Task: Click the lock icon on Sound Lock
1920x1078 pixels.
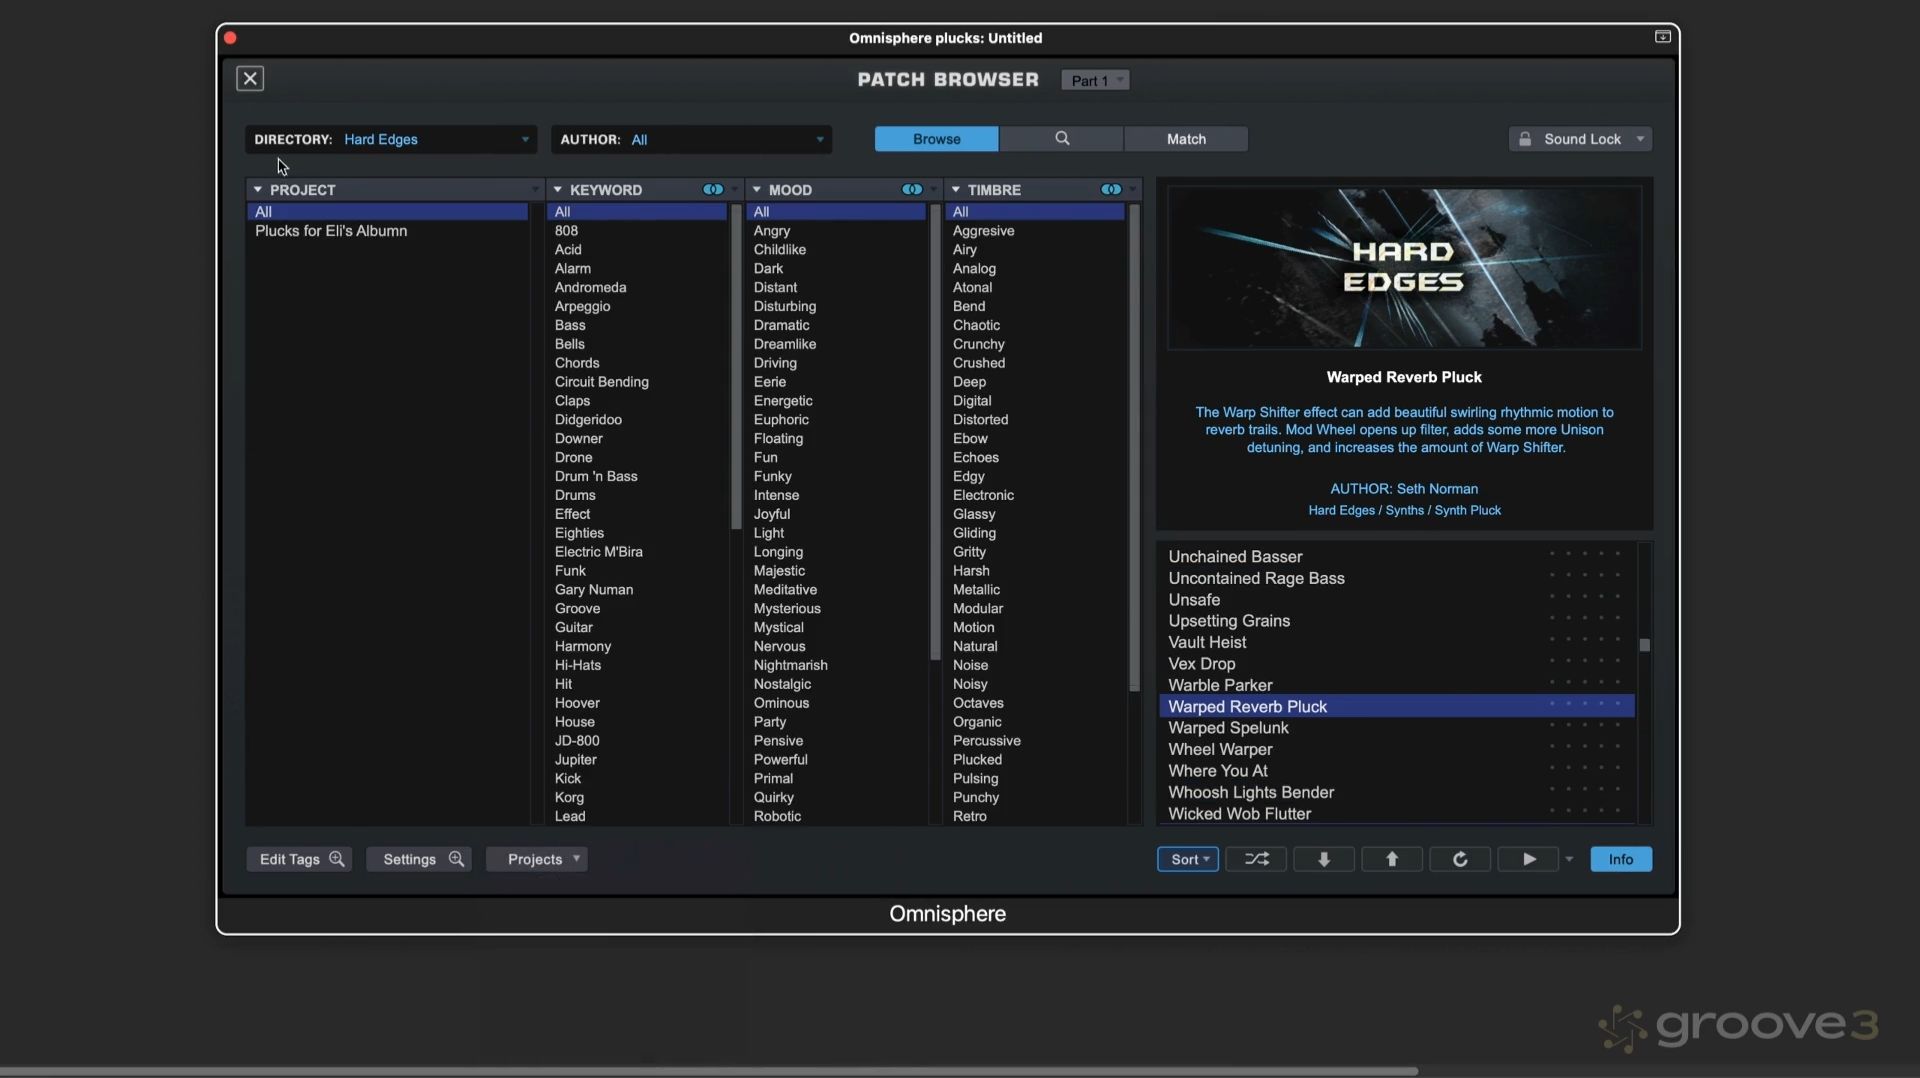Action: 1525,139
